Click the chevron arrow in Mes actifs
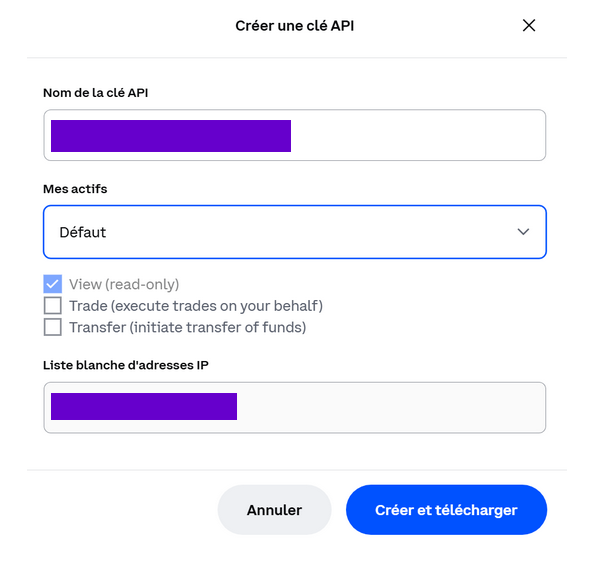 (x=523, y=232)
